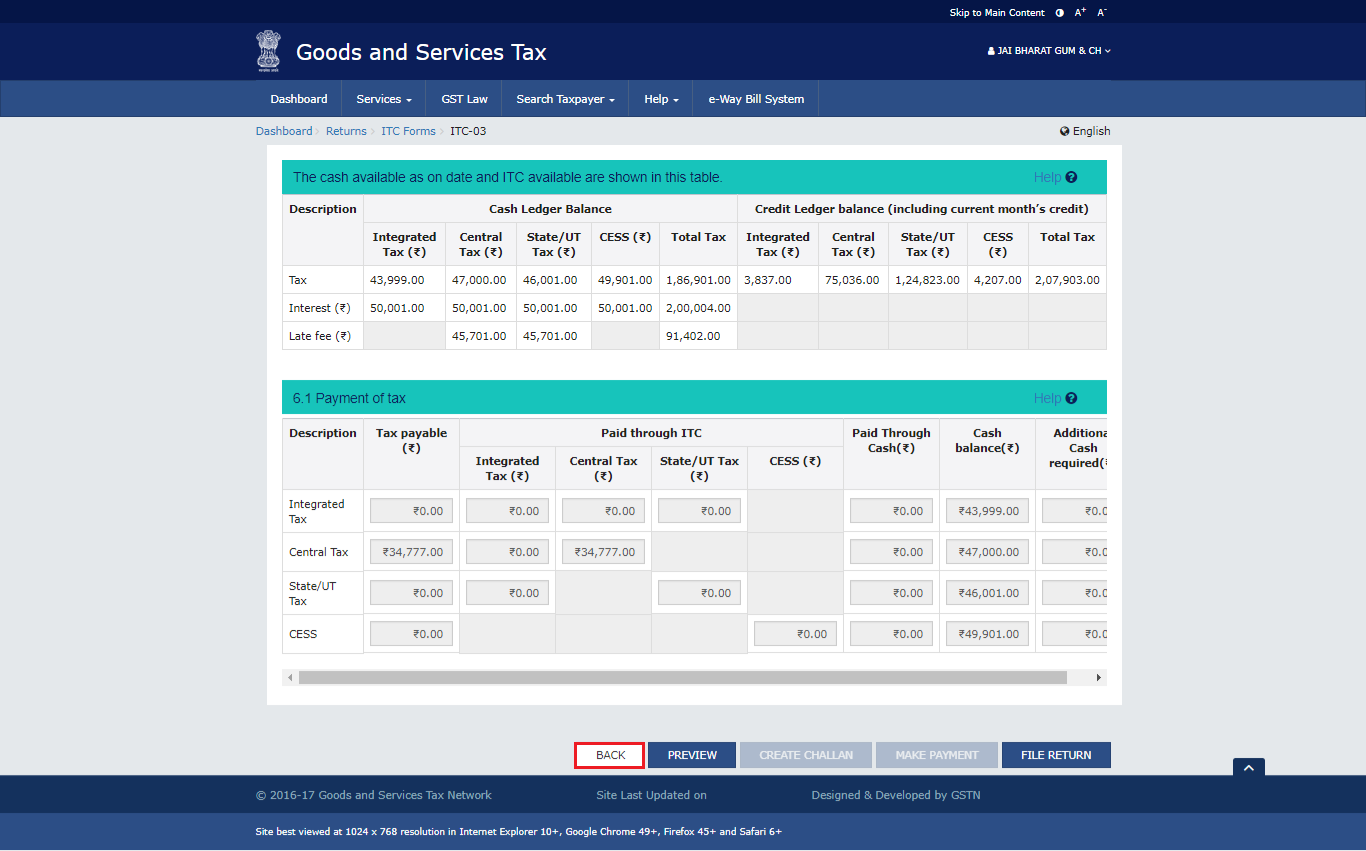This screenshot has width=1366, height=851.
Task: Open Help icon in 6.1 Payment of tax header
Action: (1071, 398)
